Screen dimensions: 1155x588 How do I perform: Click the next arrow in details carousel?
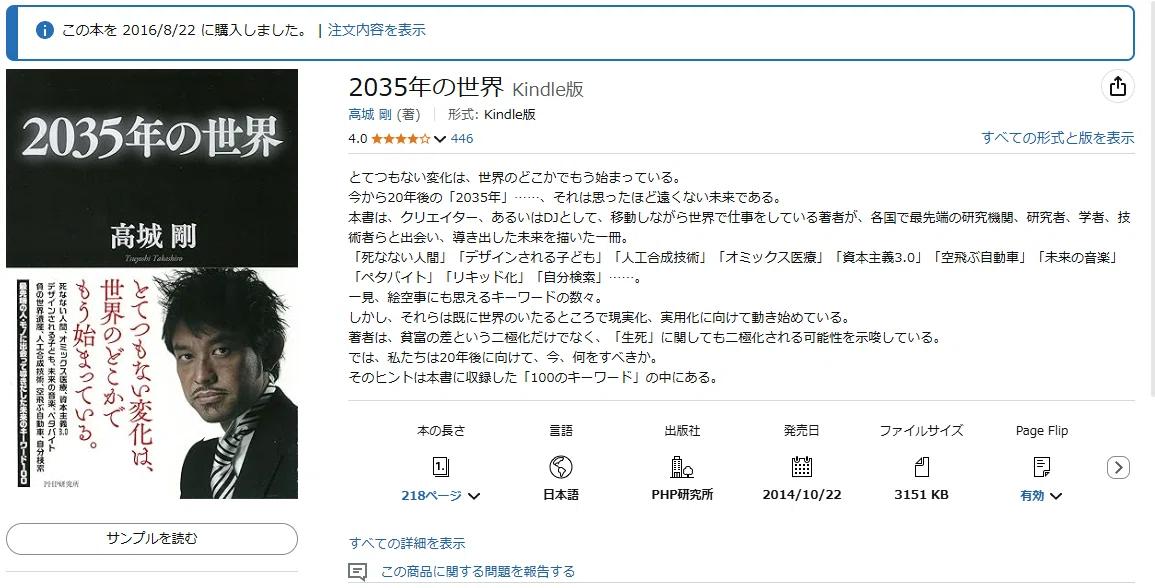point(1118,467)
